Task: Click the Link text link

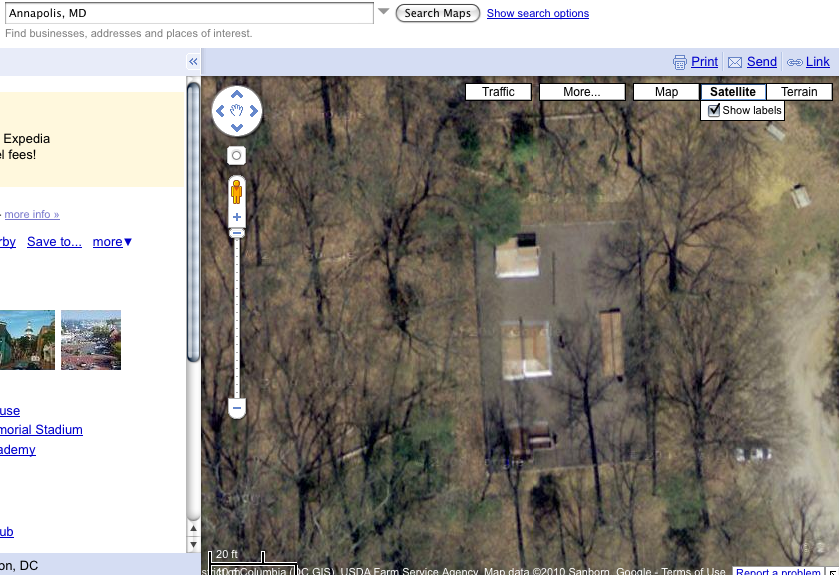Action: pyautogui.click(x=818, y=62)
